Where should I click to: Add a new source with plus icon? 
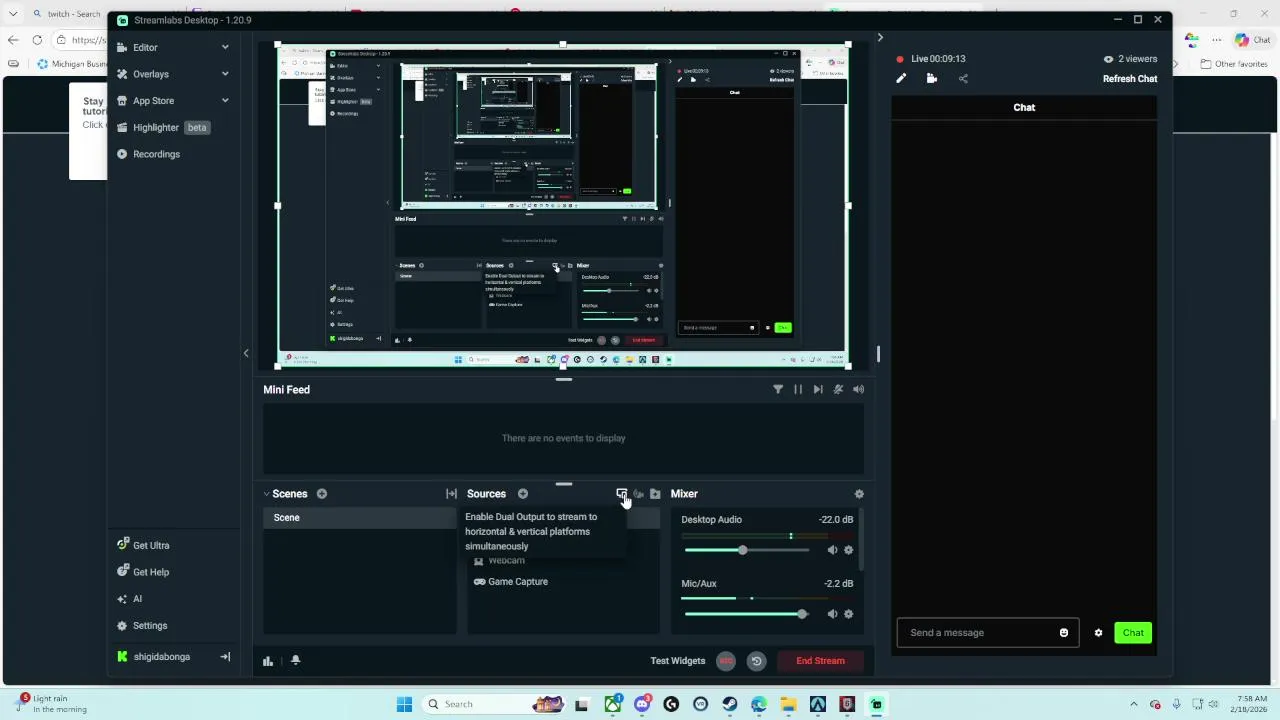523,494
